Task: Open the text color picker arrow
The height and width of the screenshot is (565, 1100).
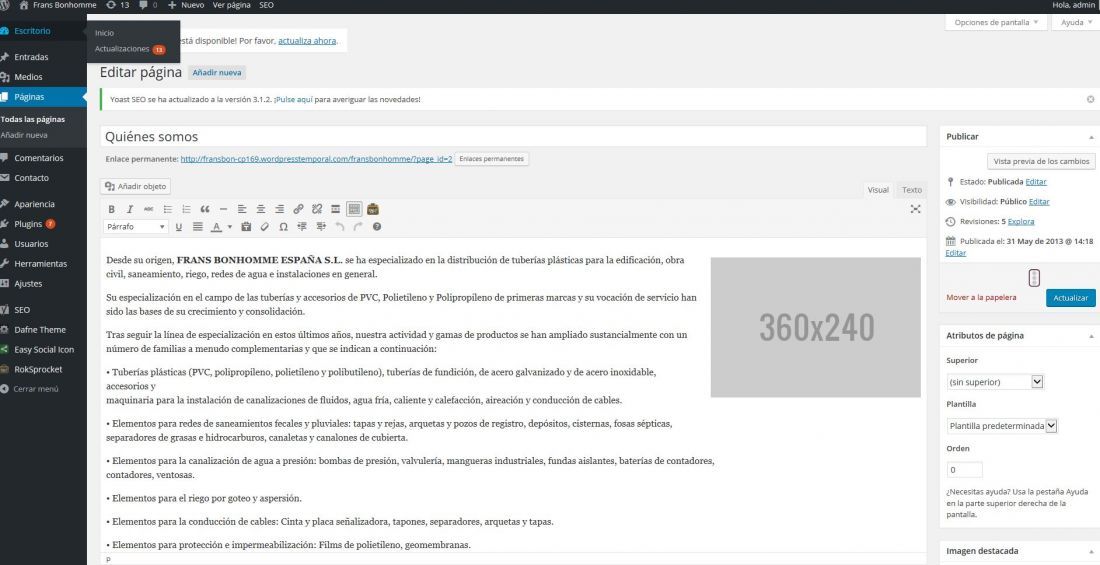Action: [229, 227]
